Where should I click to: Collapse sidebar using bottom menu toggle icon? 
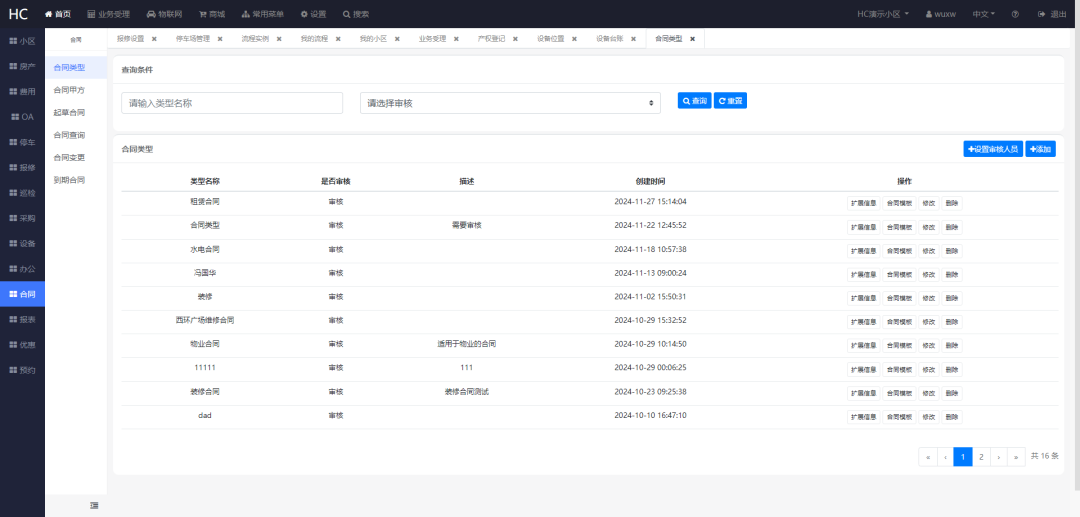point(94,505)
